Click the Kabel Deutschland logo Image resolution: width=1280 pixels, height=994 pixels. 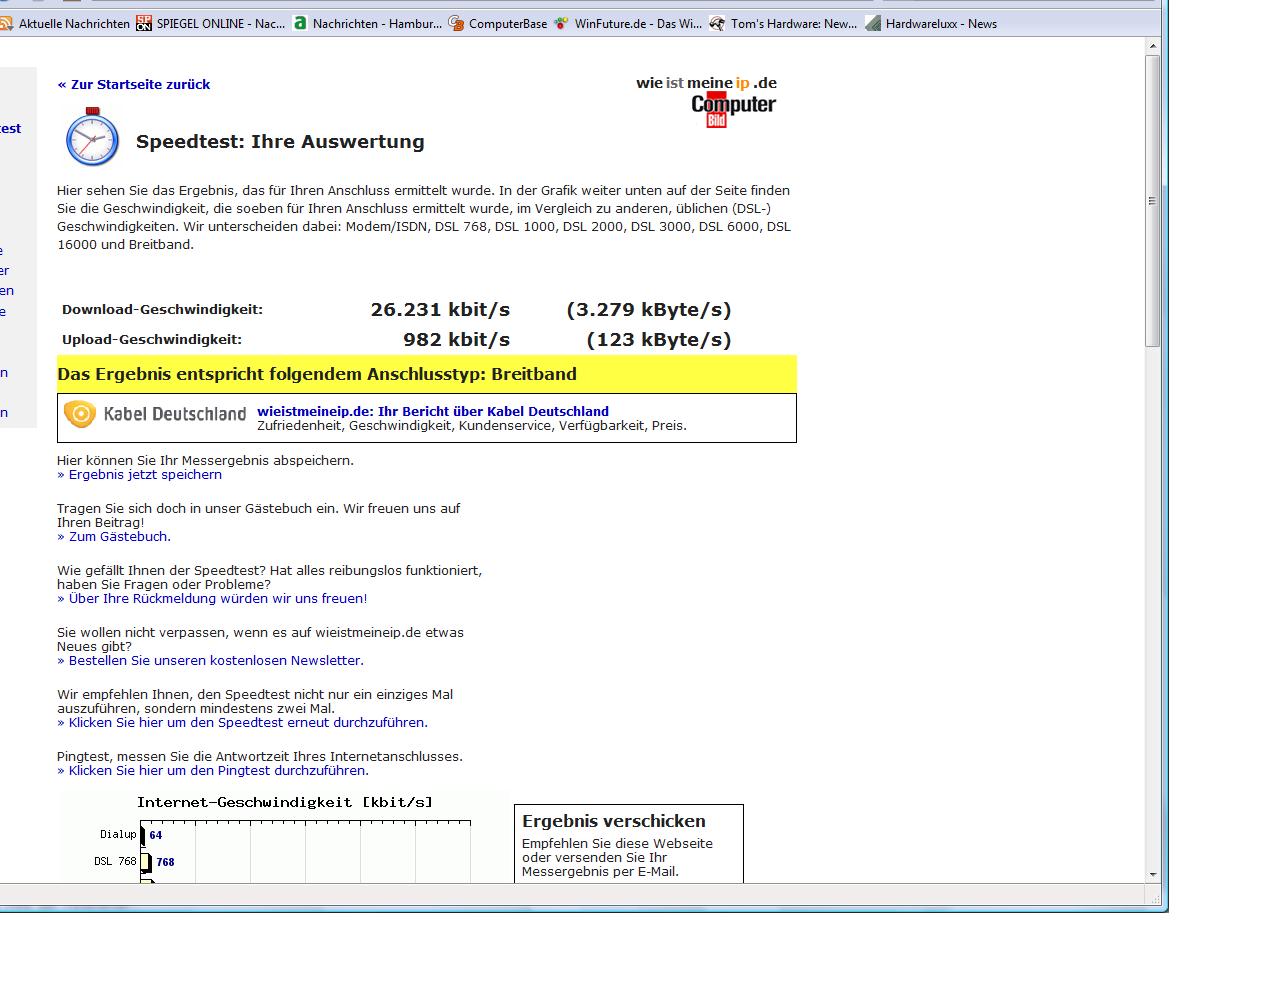[155, 414]
